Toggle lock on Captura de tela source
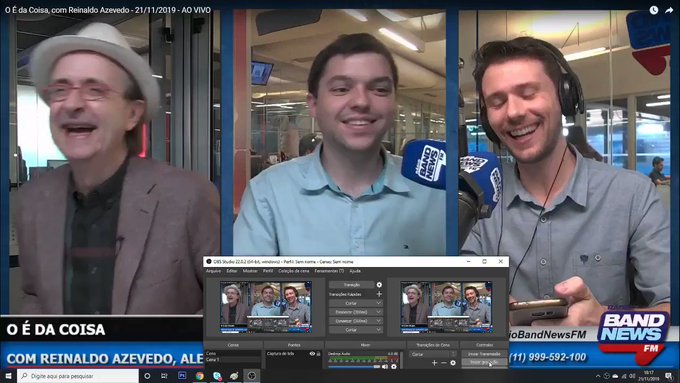 click(x=318, y=354)
